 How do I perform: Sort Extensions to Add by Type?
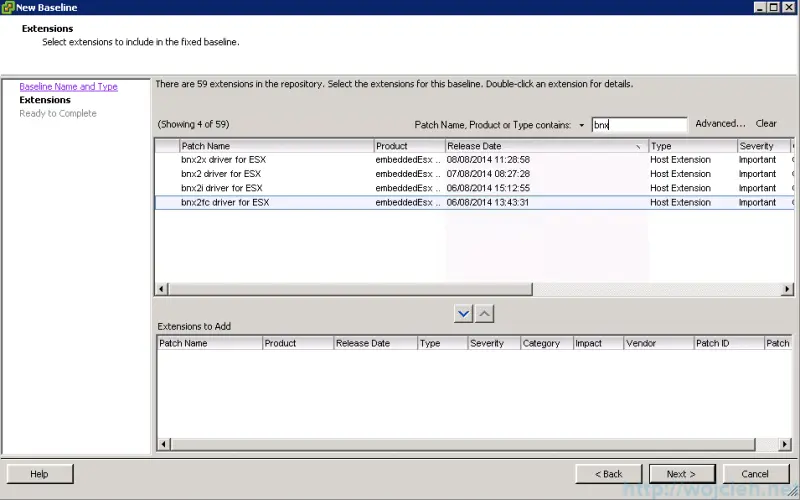coord(442,343)
